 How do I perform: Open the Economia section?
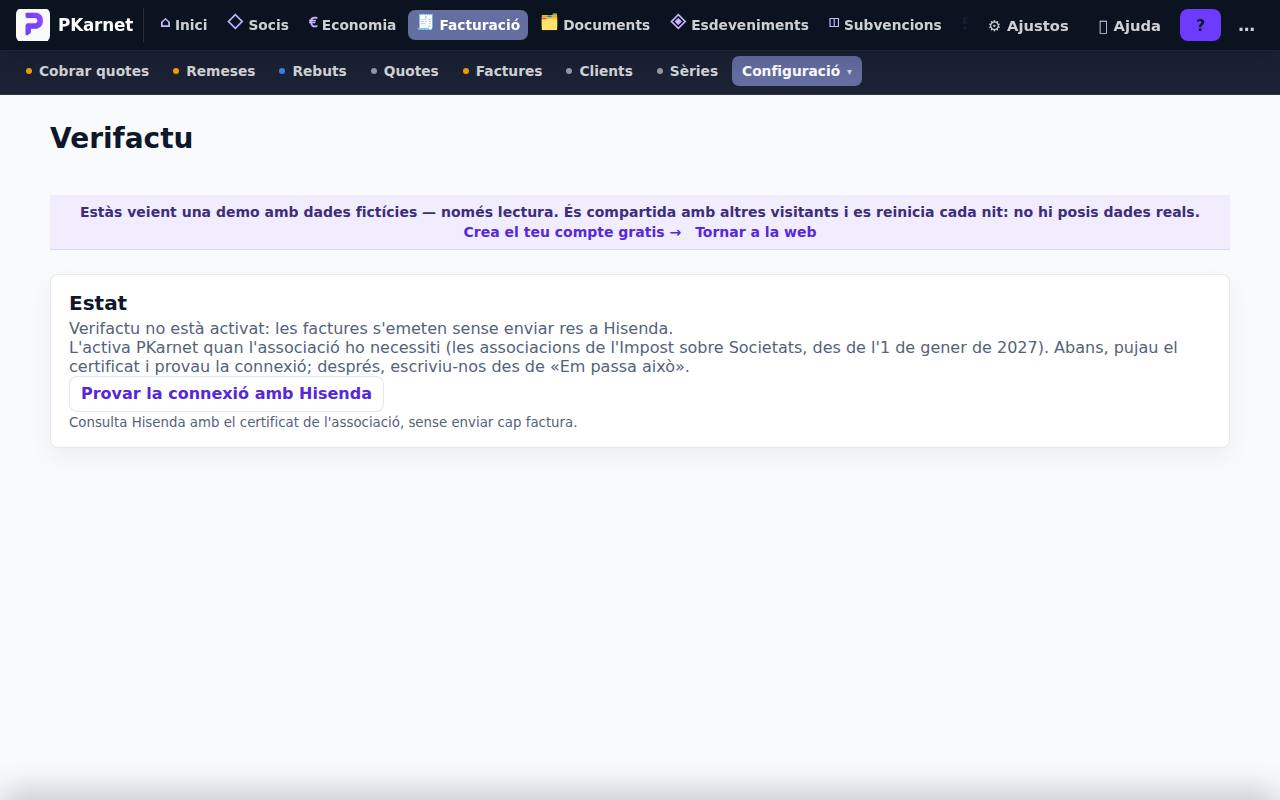pos(352,25)
